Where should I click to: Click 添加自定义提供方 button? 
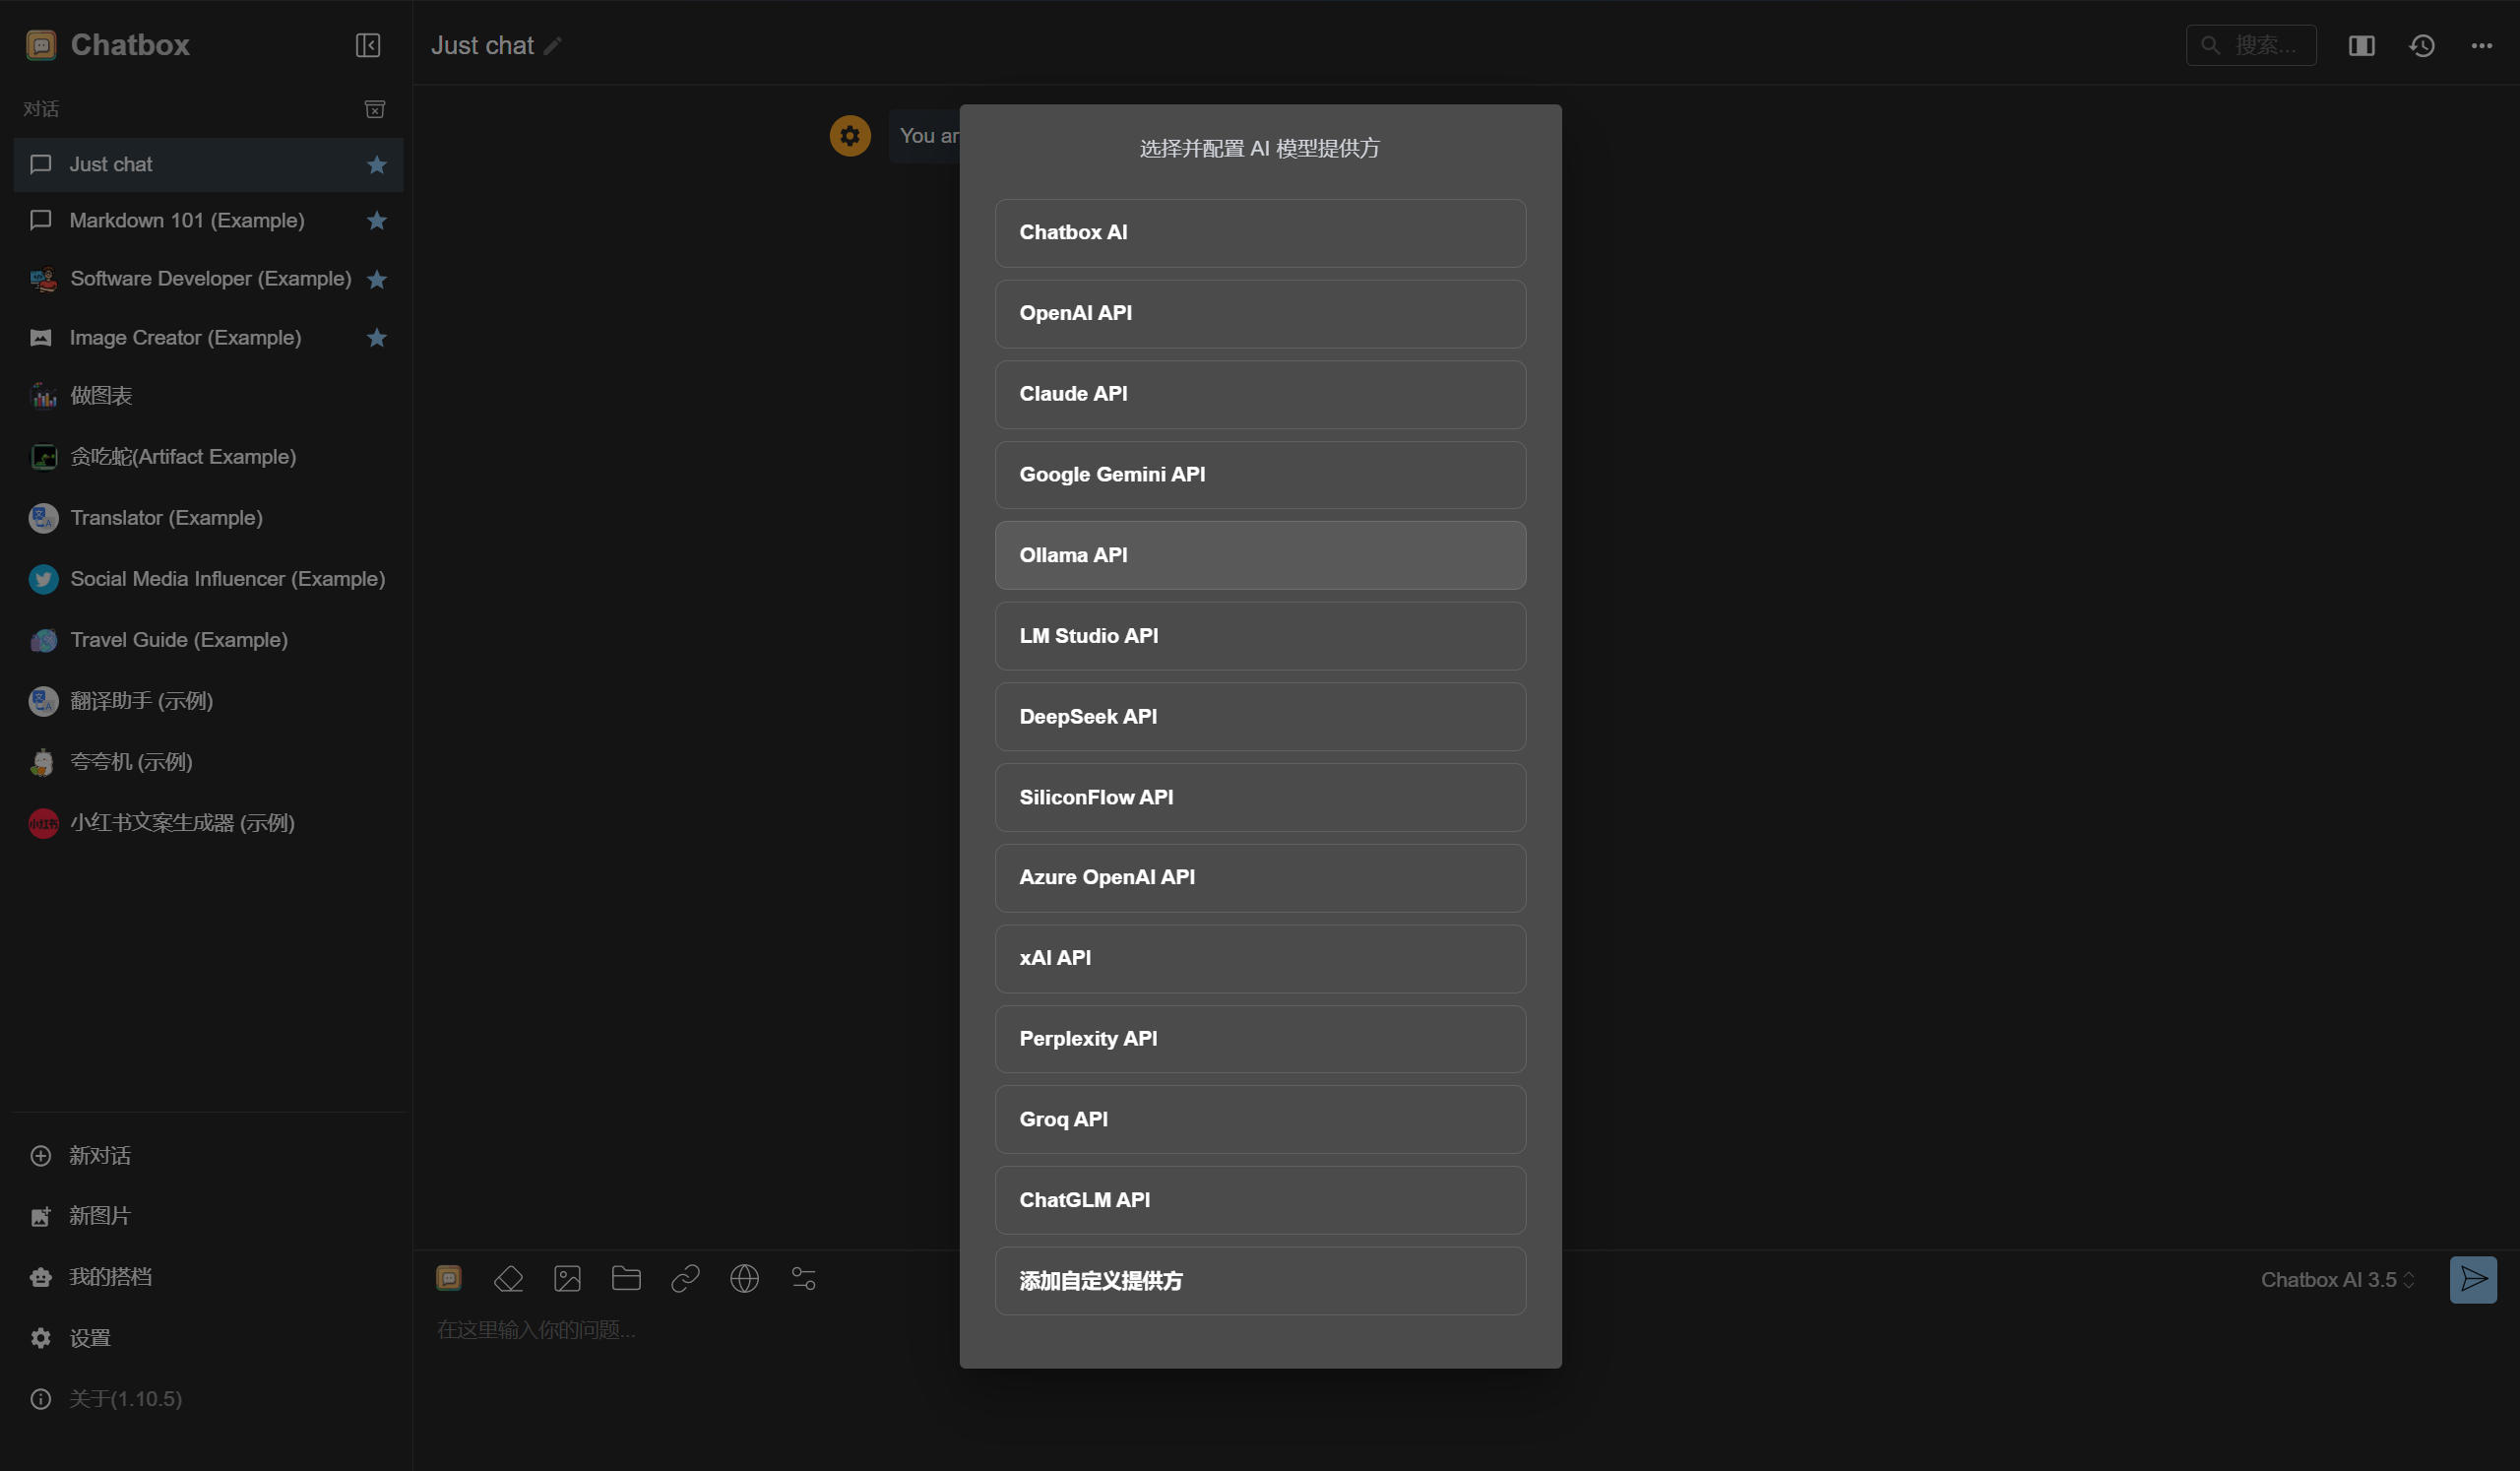[1260, 1281]
